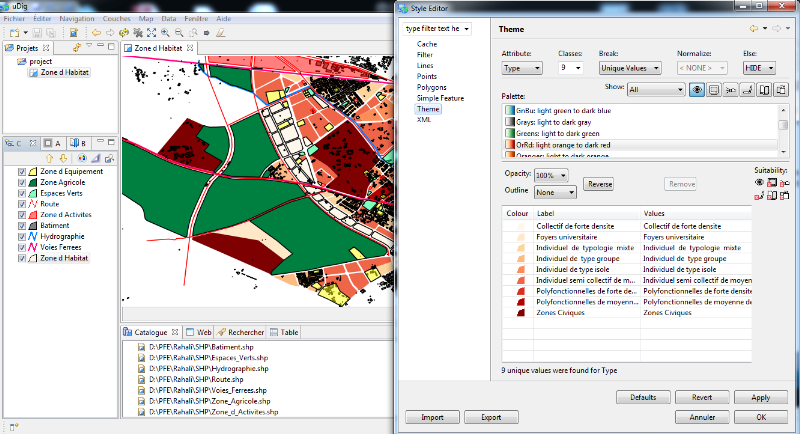
Task: Open the Opacity dropdown set to 100%
Action: (x=550, y=175)
